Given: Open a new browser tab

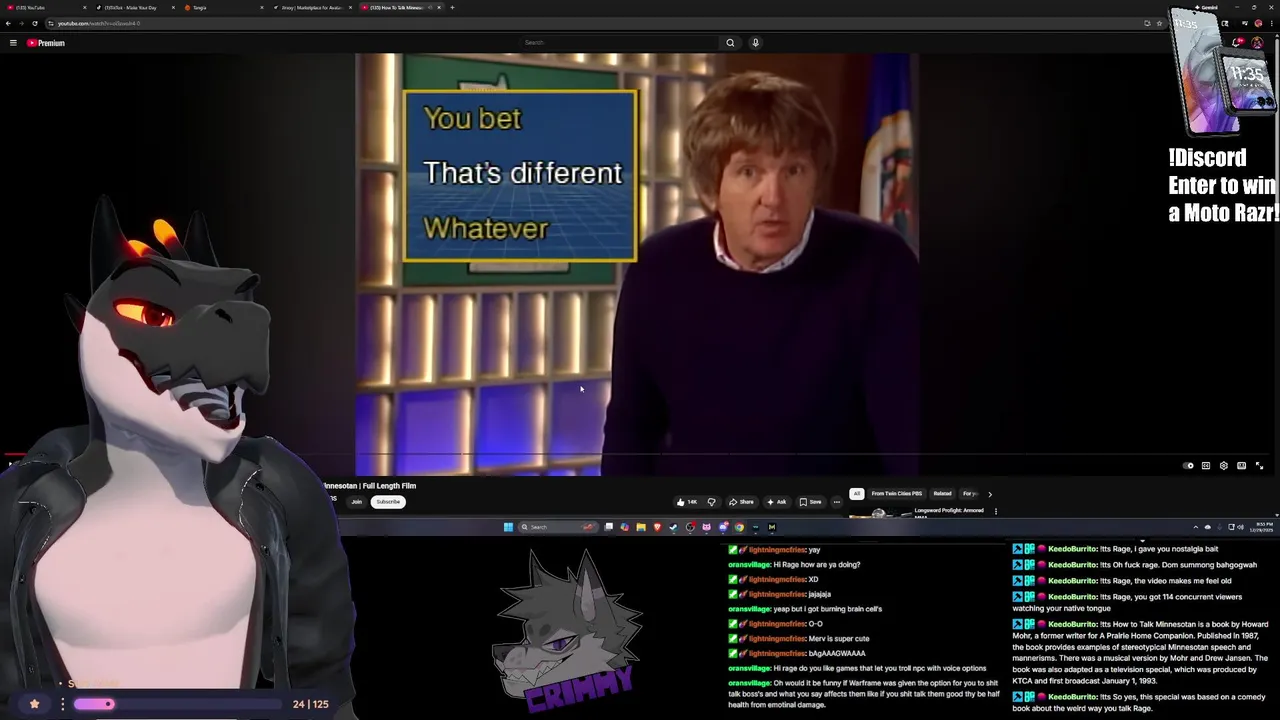Looking at the screenshot, I should point(452,7).
